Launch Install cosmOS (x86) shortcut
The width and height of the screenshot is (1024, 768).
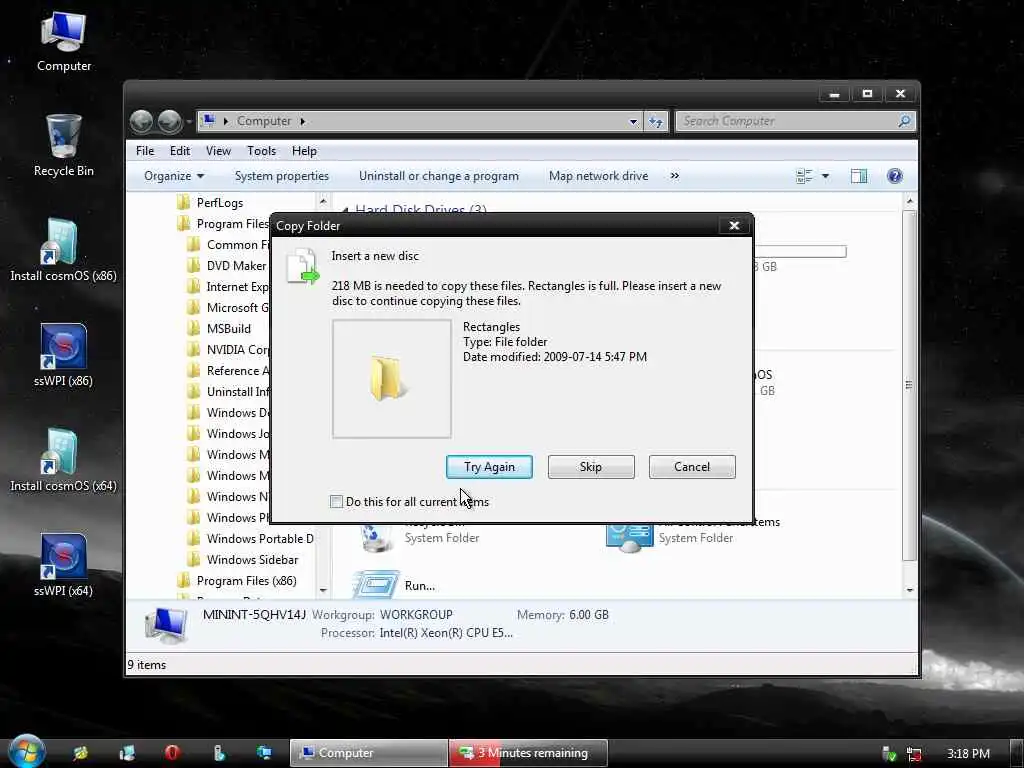(x=63, y=250)
